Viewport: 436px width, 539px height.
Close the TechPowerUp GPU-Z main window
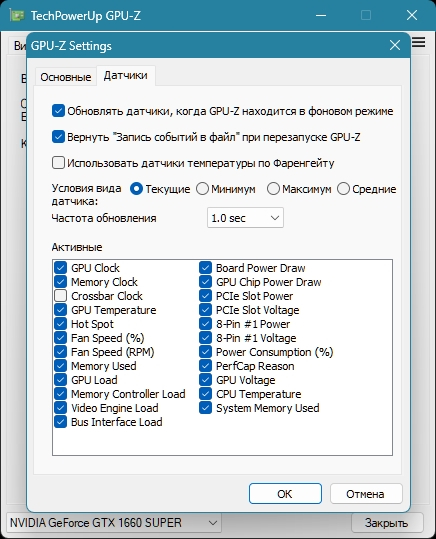tap(412, 15)
